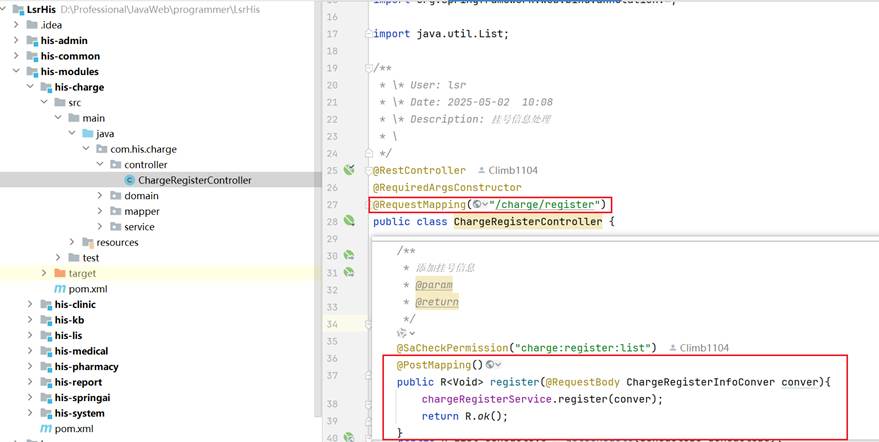Click chargeRegisterService in the method body

point(487,399)
